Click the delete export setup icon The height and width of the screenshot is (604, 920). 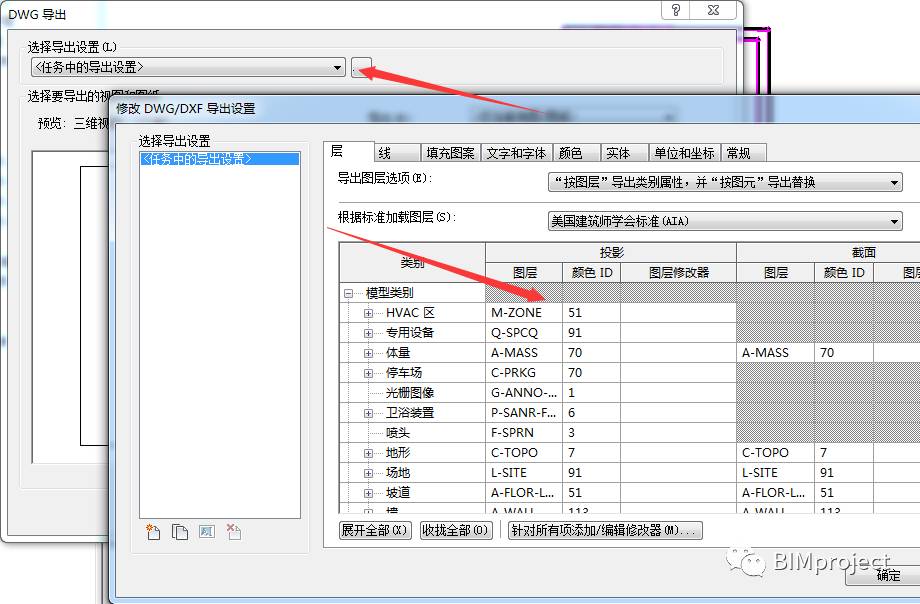tap(234, 532)
